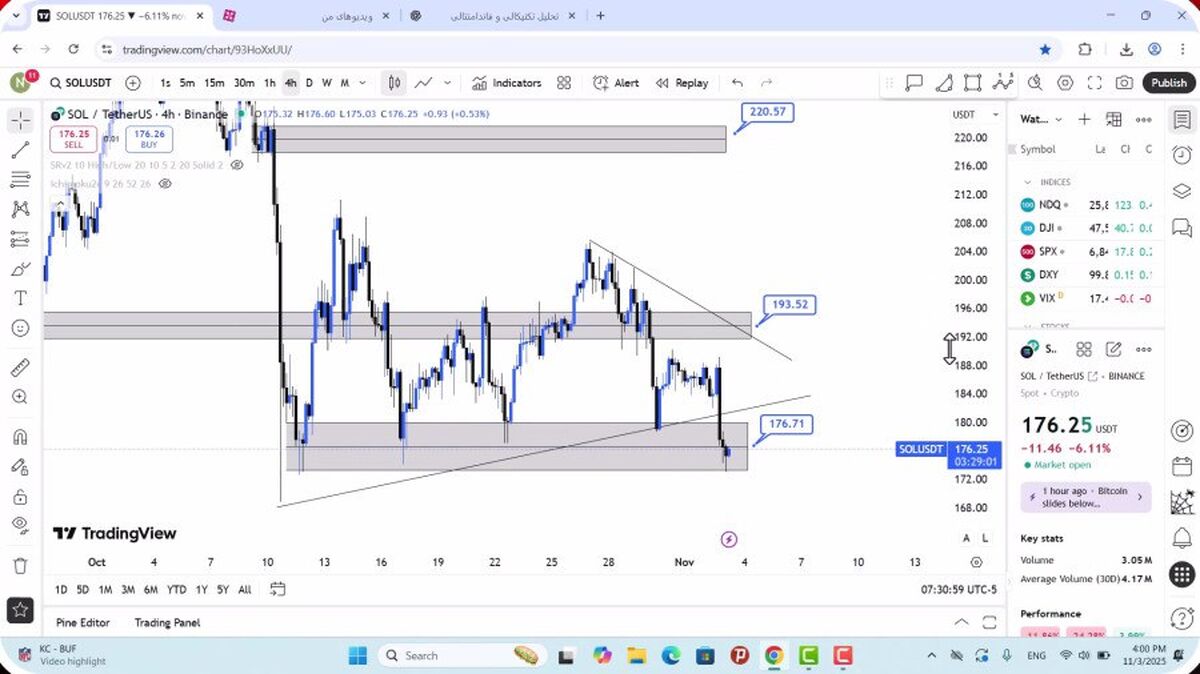This screenshot has width=1200, height=674.
Task: Select the rectangle tool in favorites bar
Action: tap(973, 83)
